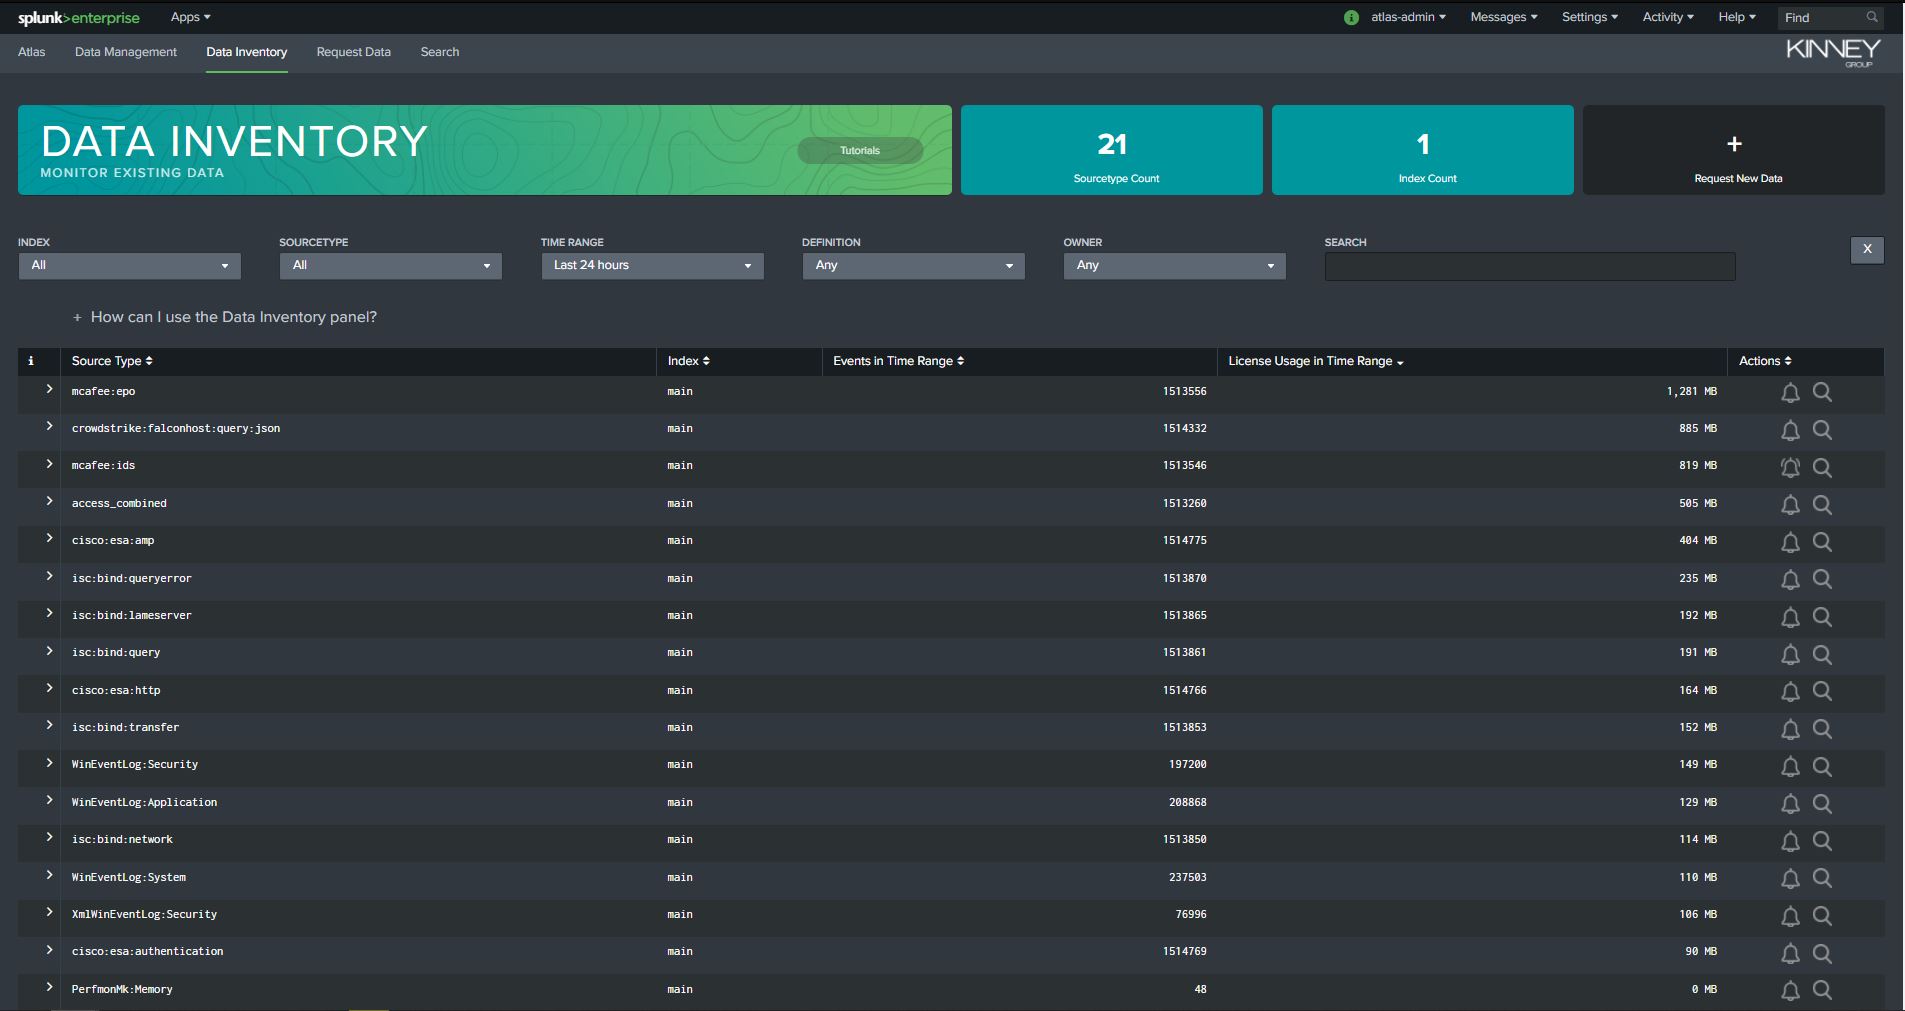
Task: Click the Tutorials button
Action: tap(860, 150)
